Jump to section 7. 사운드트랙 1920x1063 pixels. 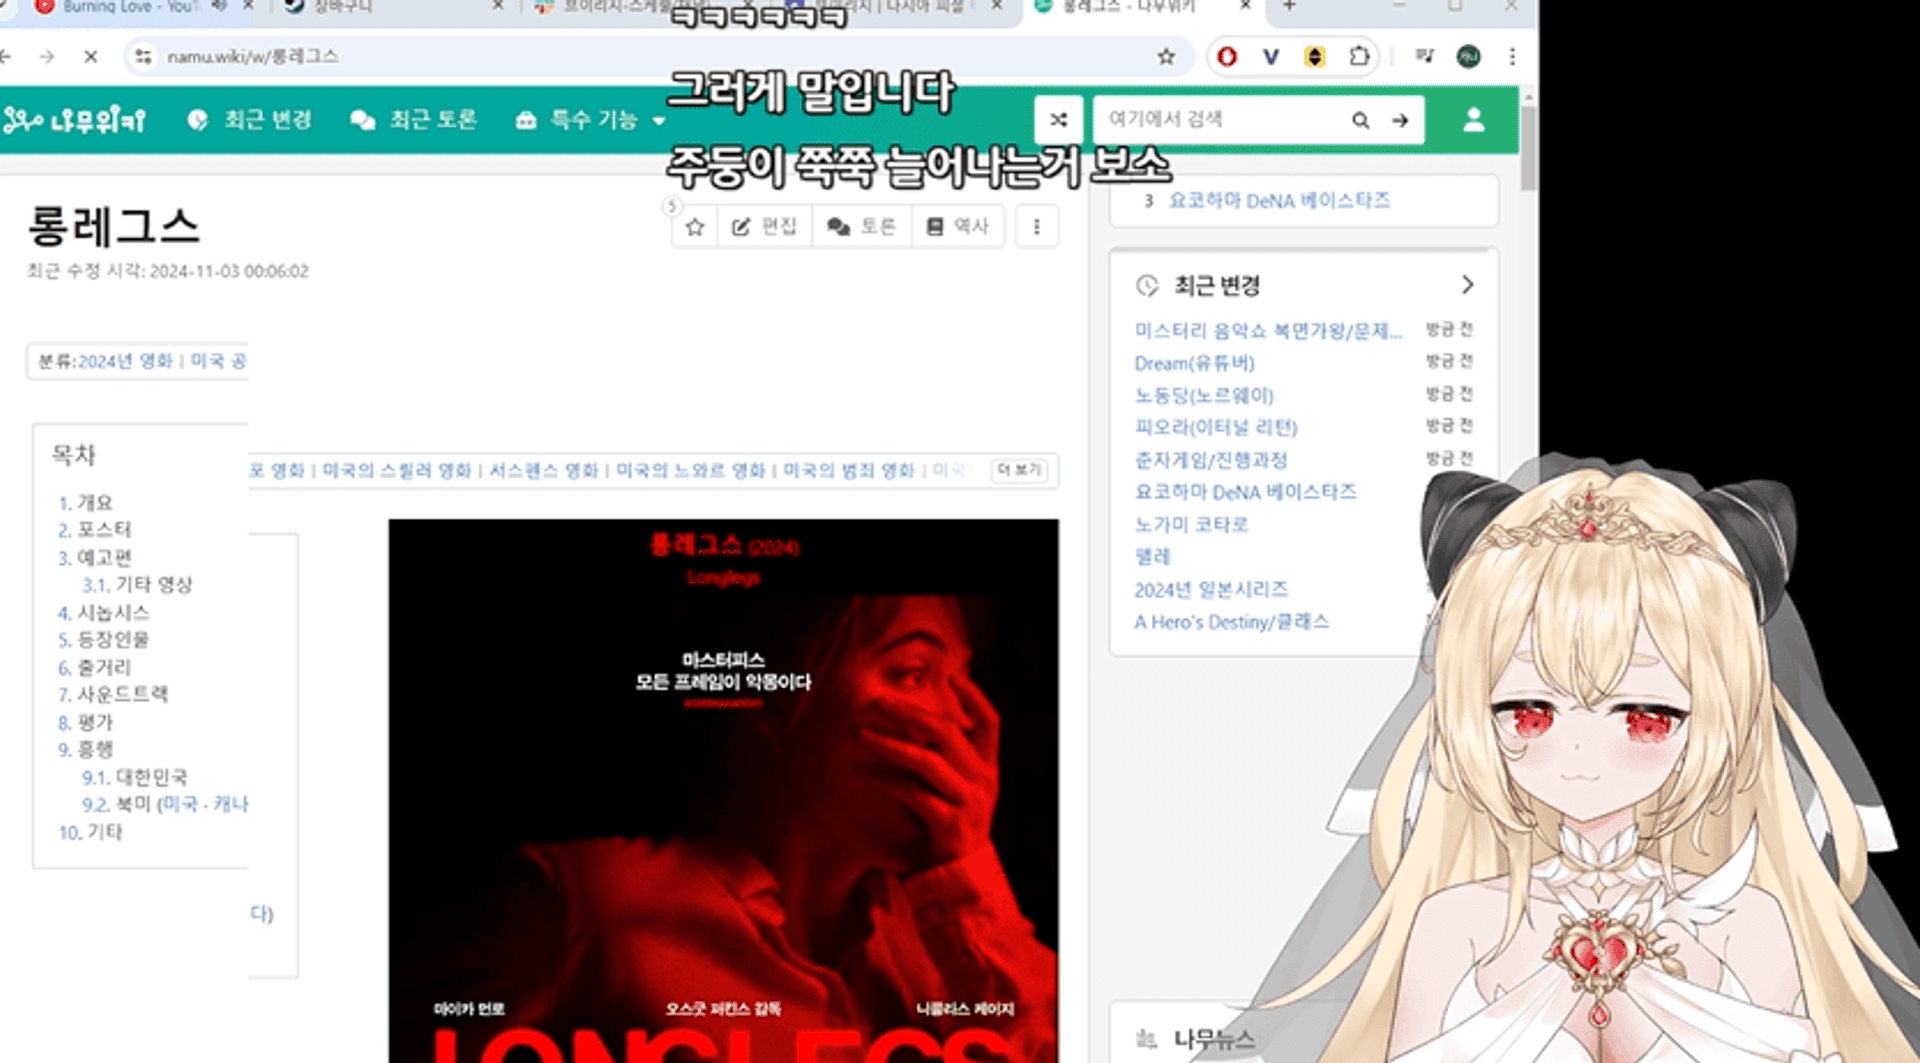coord(112,695)
